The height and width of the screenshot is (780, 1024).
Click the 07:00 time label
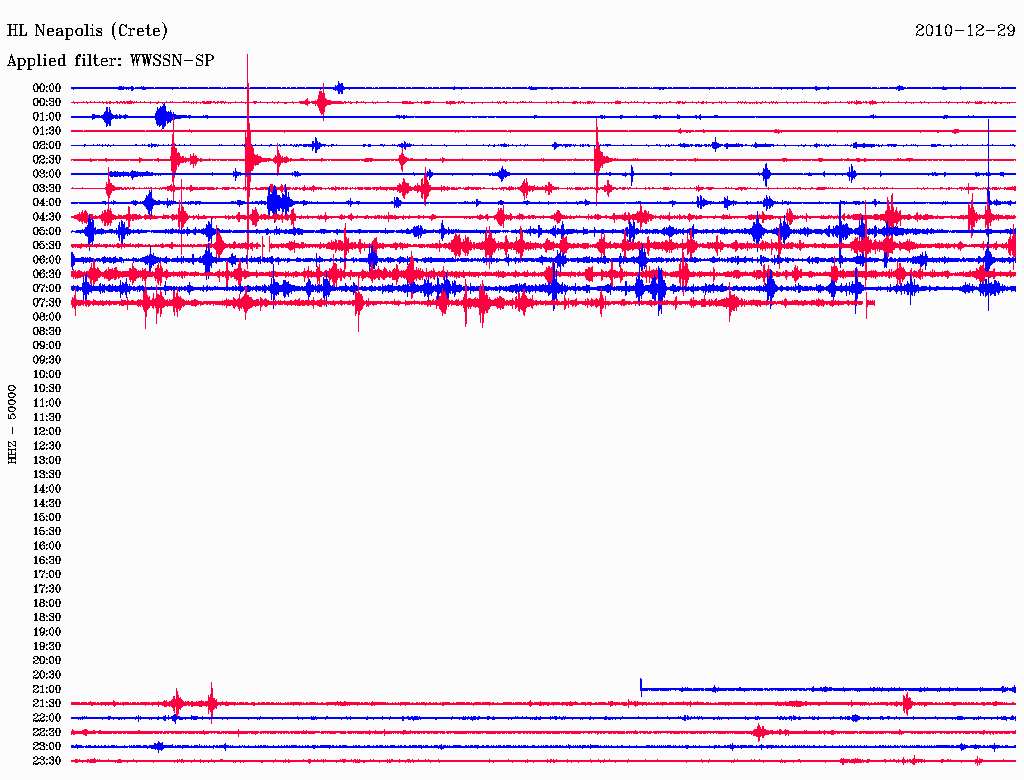pos(47,288)
